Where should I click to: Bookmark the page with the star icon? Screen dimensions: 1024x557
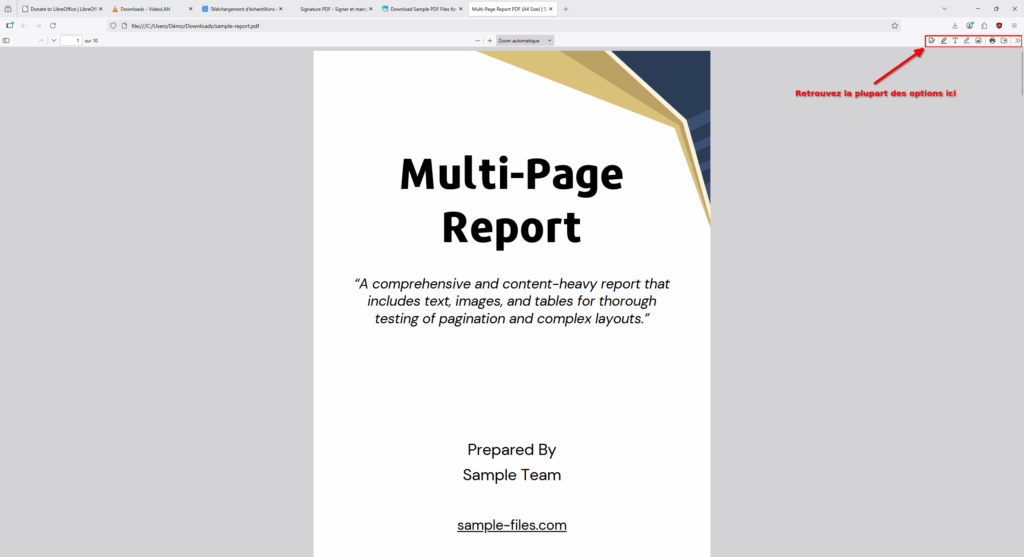894,25
